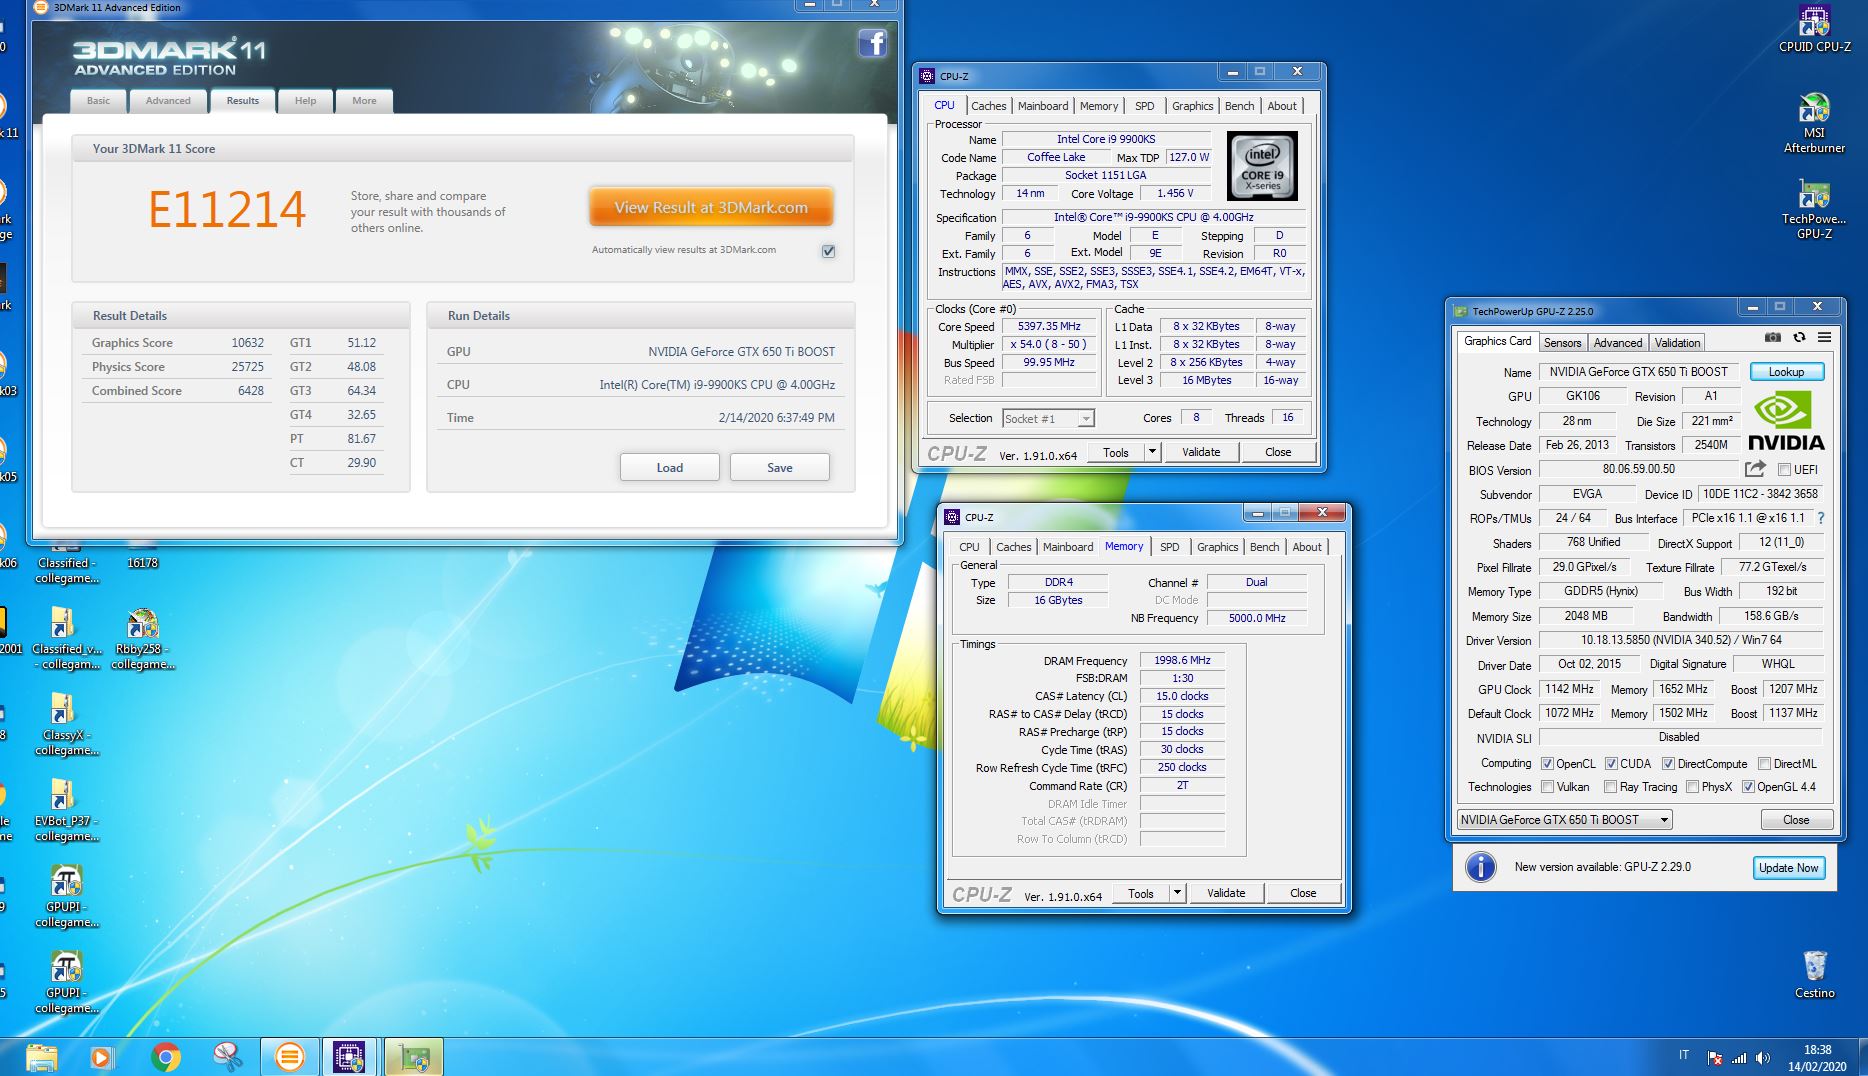The width and height of the screenshot is (1868, 1076).
Task: Toggle automatically view results at 3DMark.com
Action: 828,251
